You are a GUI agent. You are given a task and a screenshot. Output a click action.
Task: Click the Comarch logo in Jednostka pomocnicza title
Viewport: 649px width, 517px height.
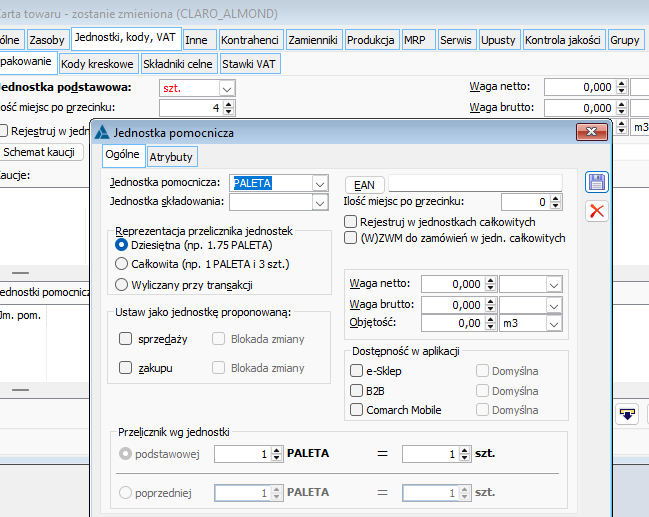tap(102, 132)
